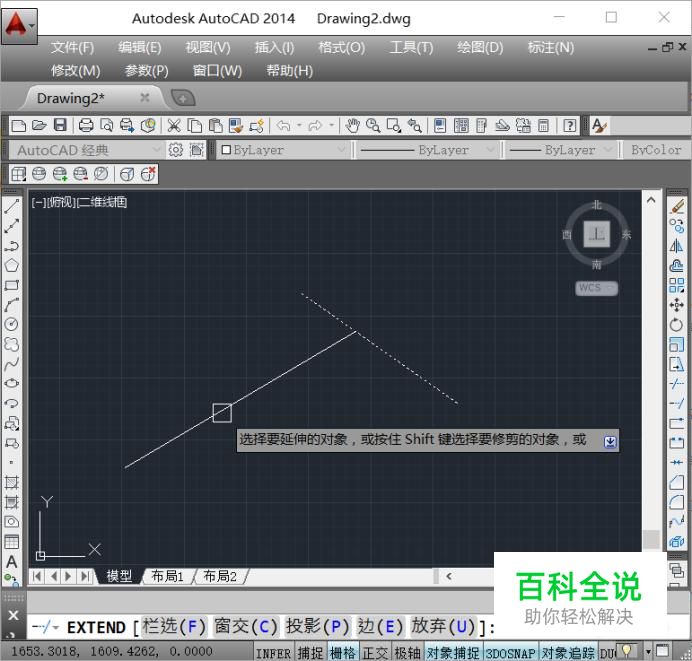The height and width of the screenshot is (661, 692).
Task: Select the Rotate tool
Action: 677,325
